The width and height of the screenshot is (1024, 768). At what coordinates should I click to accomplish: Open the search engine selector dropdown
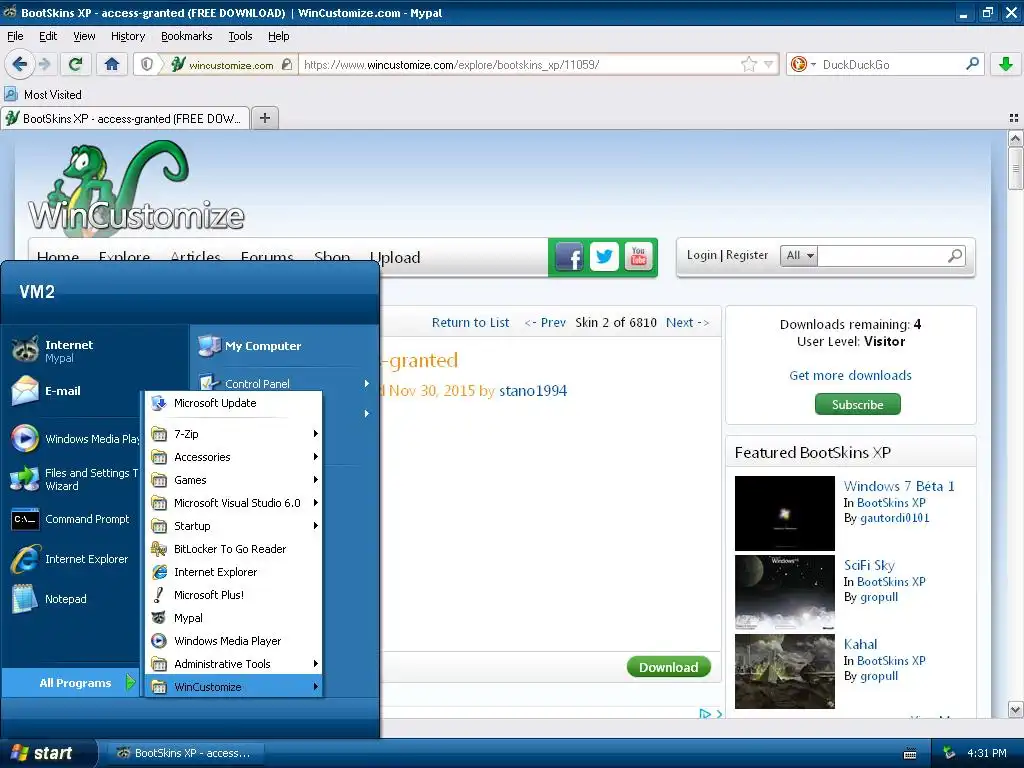(x=803, y=64)
